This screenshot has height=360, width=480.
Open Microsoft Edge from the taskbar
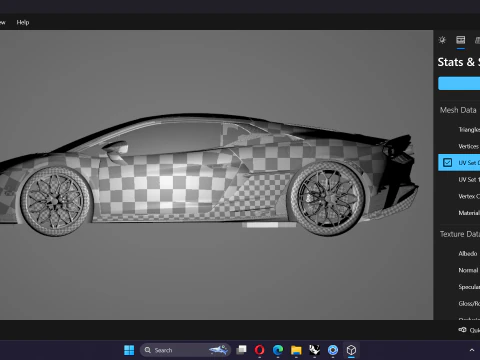tap(278, 350)
